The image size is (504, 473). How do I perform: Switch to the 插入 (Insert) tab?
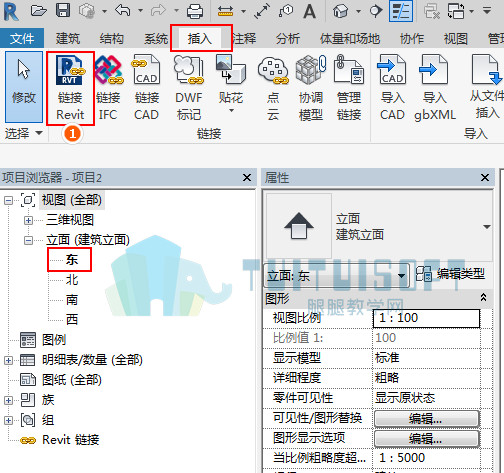200,39
